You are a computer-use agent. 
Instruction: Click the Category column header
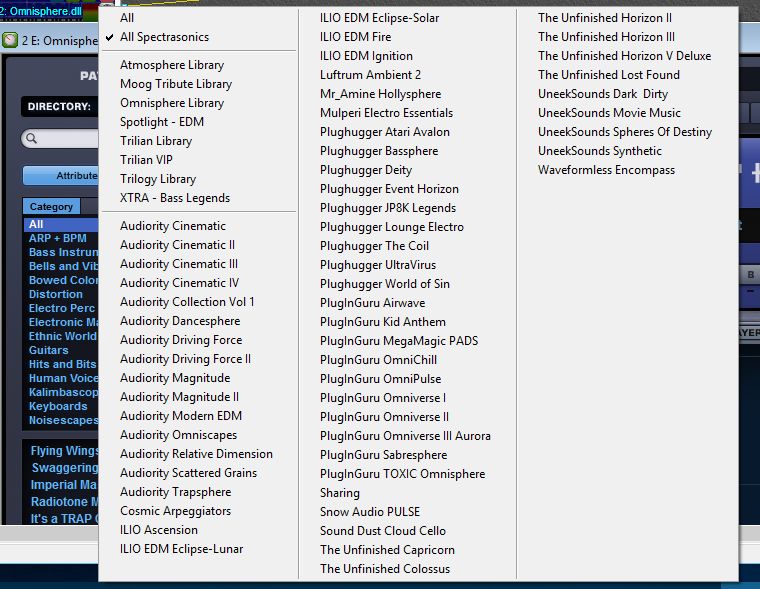[x=51, y=207]
